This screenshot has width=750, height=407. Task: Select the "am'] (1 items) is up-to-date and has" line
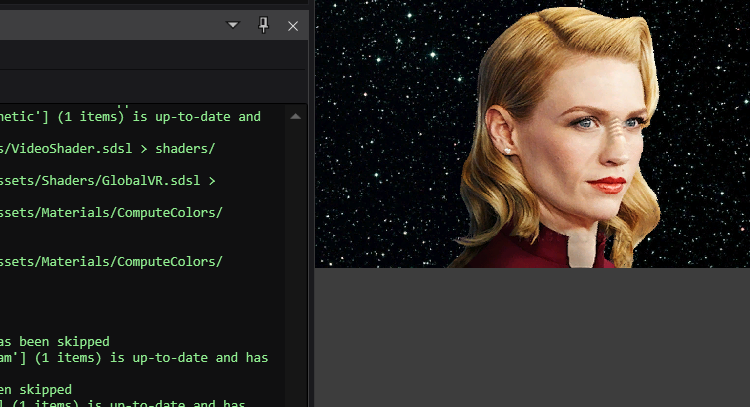coord(134,358)
